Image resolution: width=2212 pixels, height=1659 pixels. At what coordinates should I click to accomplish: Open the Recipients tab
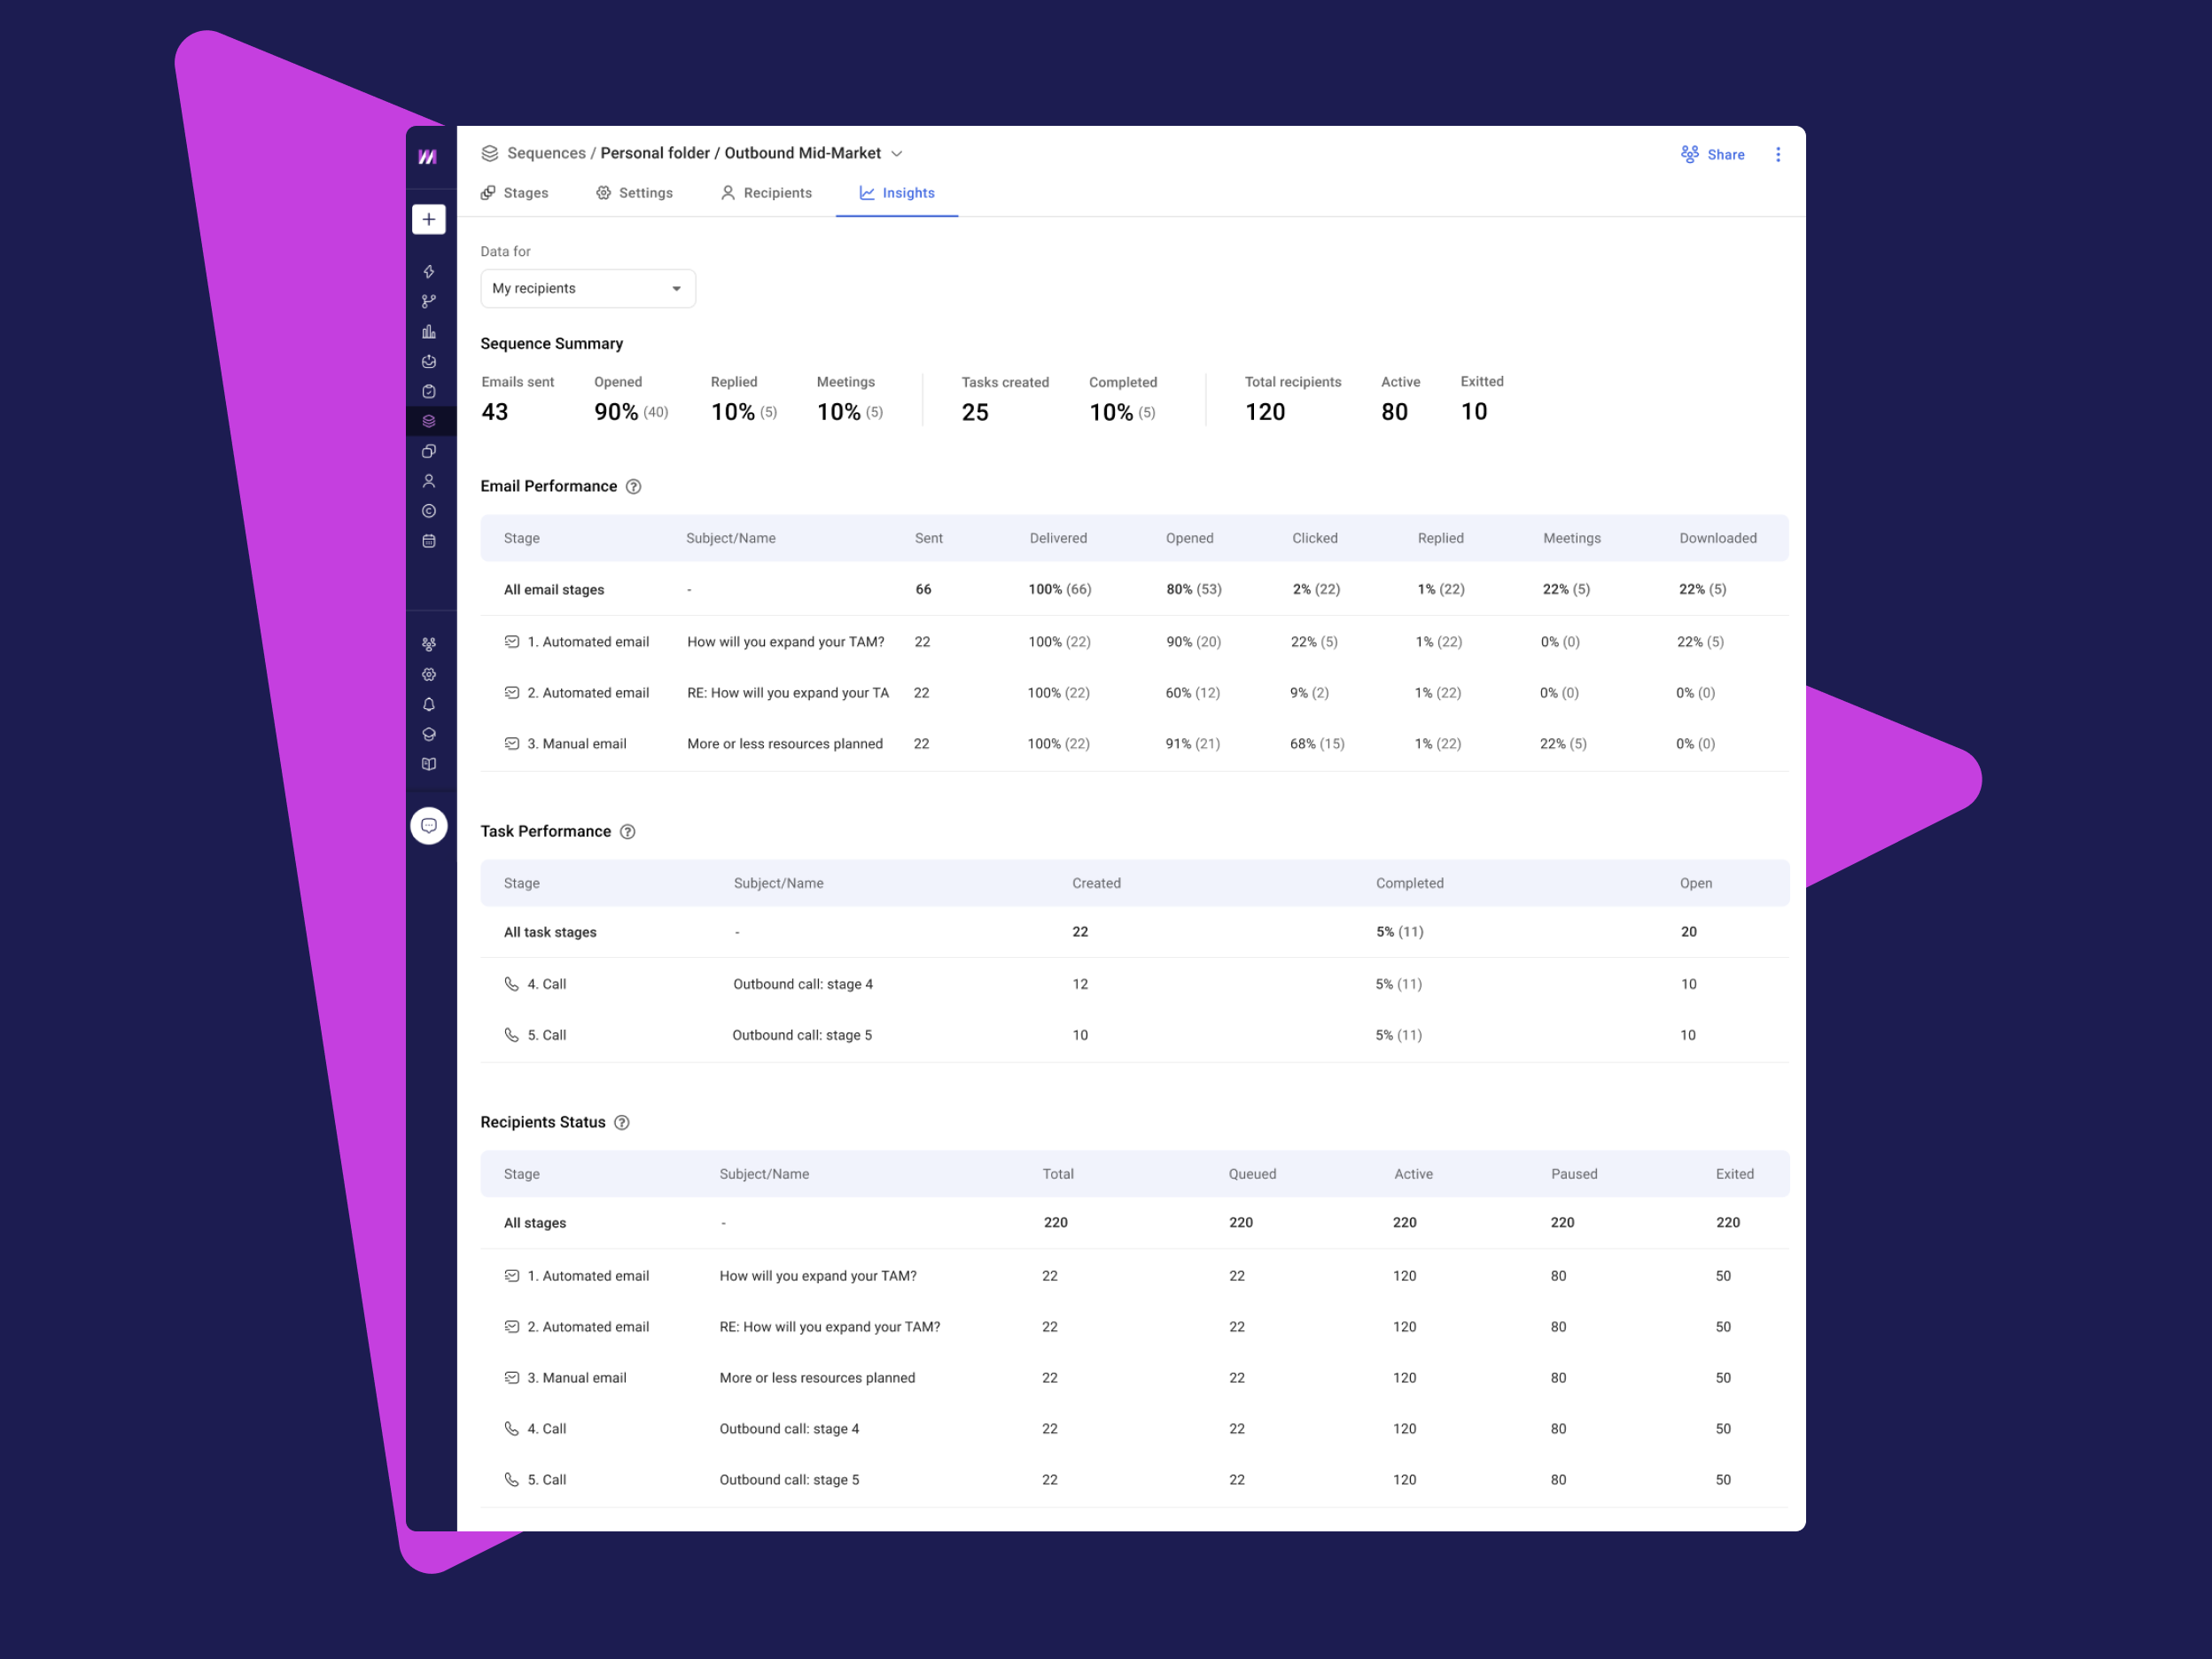point(766,192)
